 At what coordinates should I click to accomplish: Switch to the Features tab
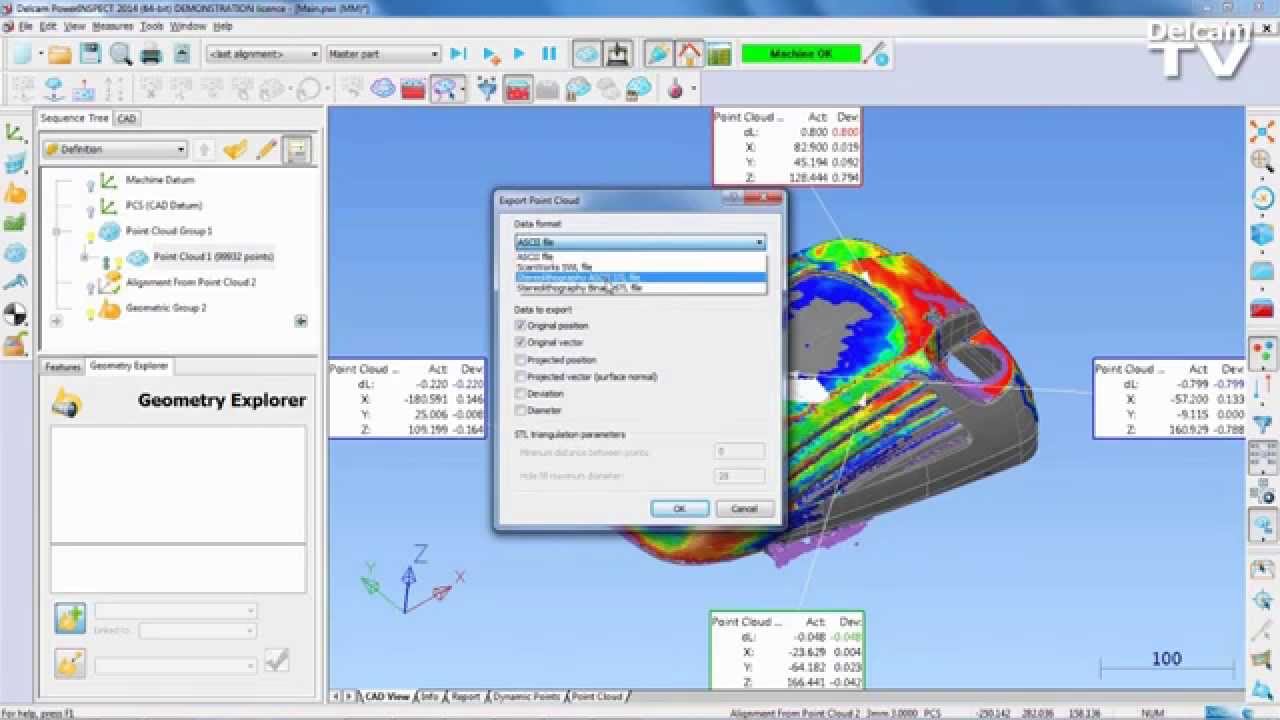point(62,367)
